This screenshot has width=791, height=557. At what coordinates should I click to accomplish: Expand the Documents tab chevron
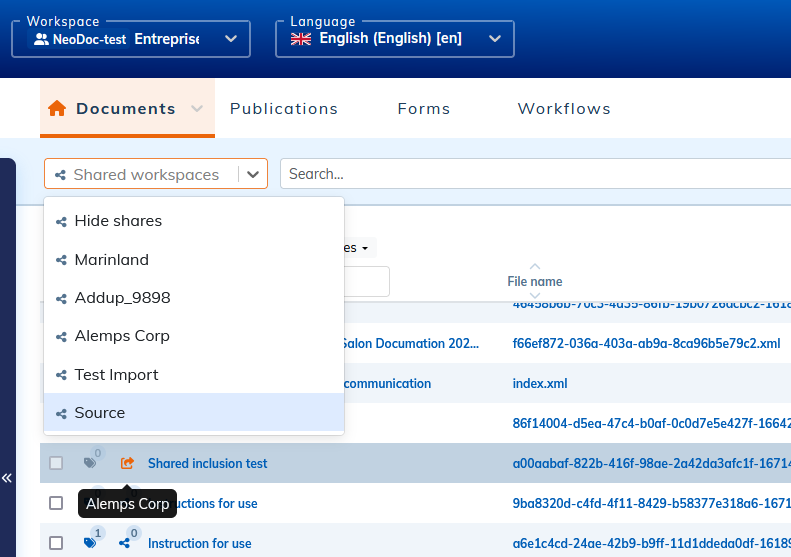coord(197,108)
